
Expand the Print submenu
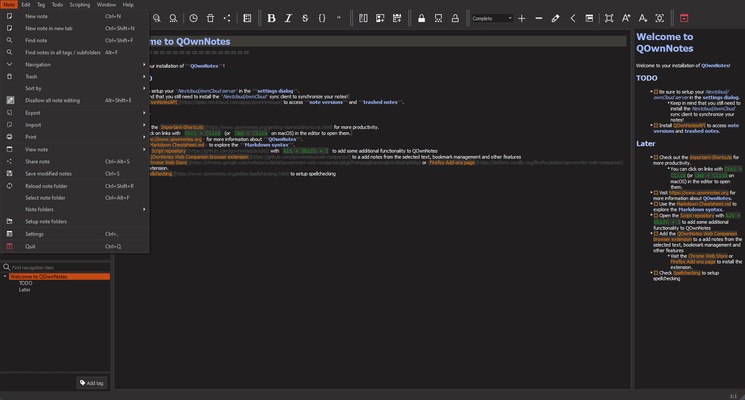click(x=75, y=137)
